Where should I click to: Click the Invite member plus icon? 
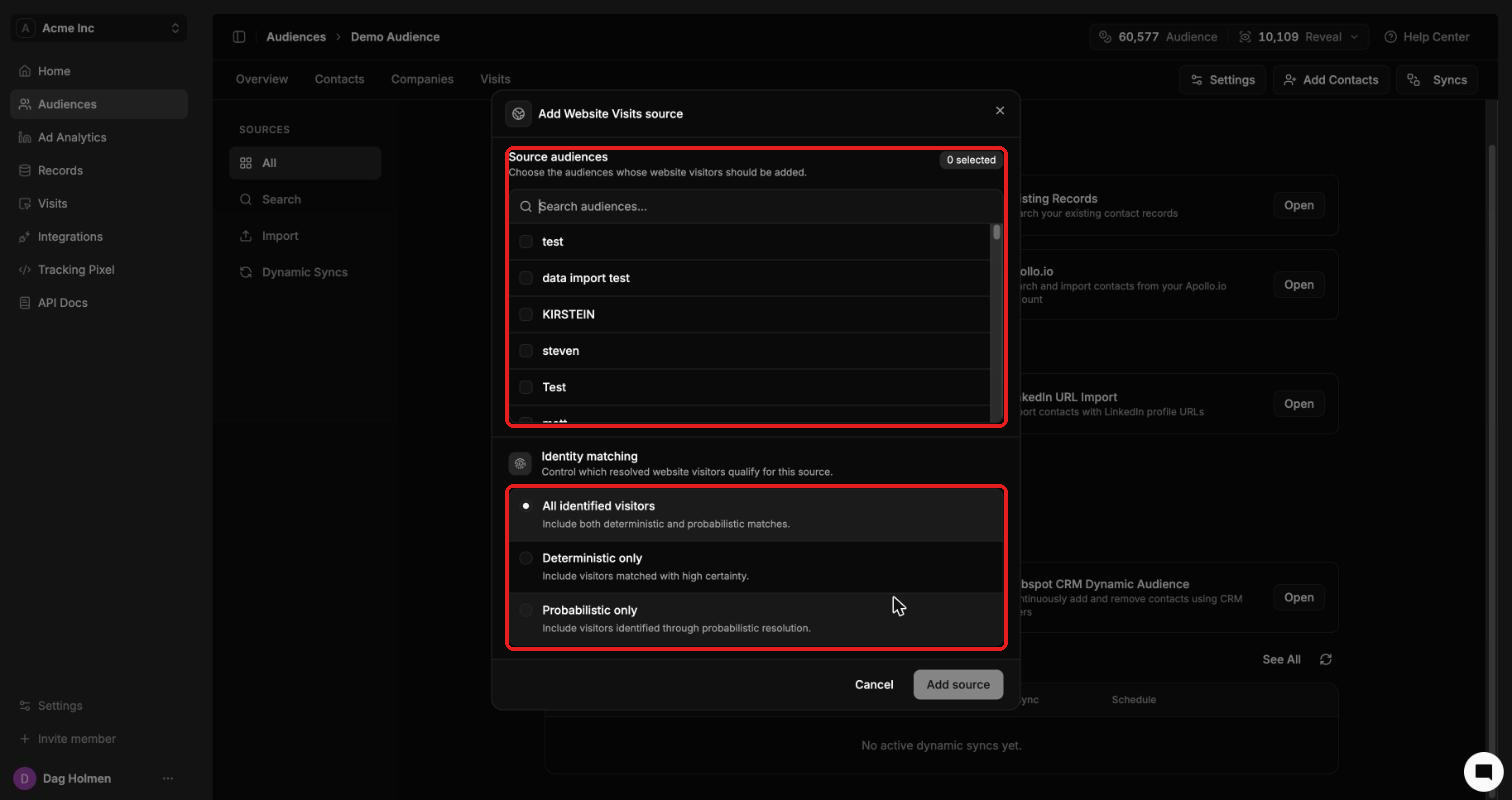click(x=25, y=739)
